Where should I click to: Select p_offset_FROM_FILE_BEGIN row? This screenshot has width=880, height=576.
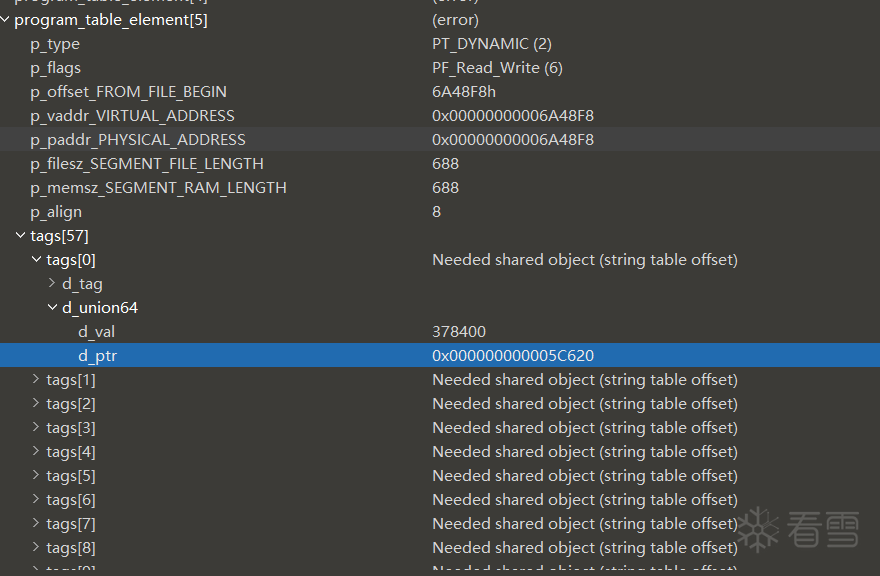pos(440,92)
